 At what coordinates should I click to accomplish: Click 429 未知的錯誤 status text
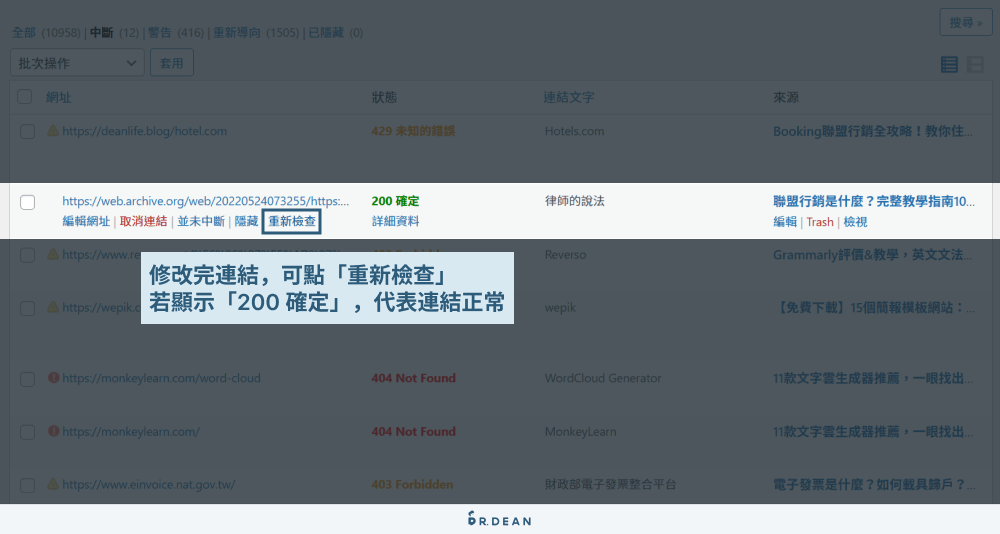413,131
